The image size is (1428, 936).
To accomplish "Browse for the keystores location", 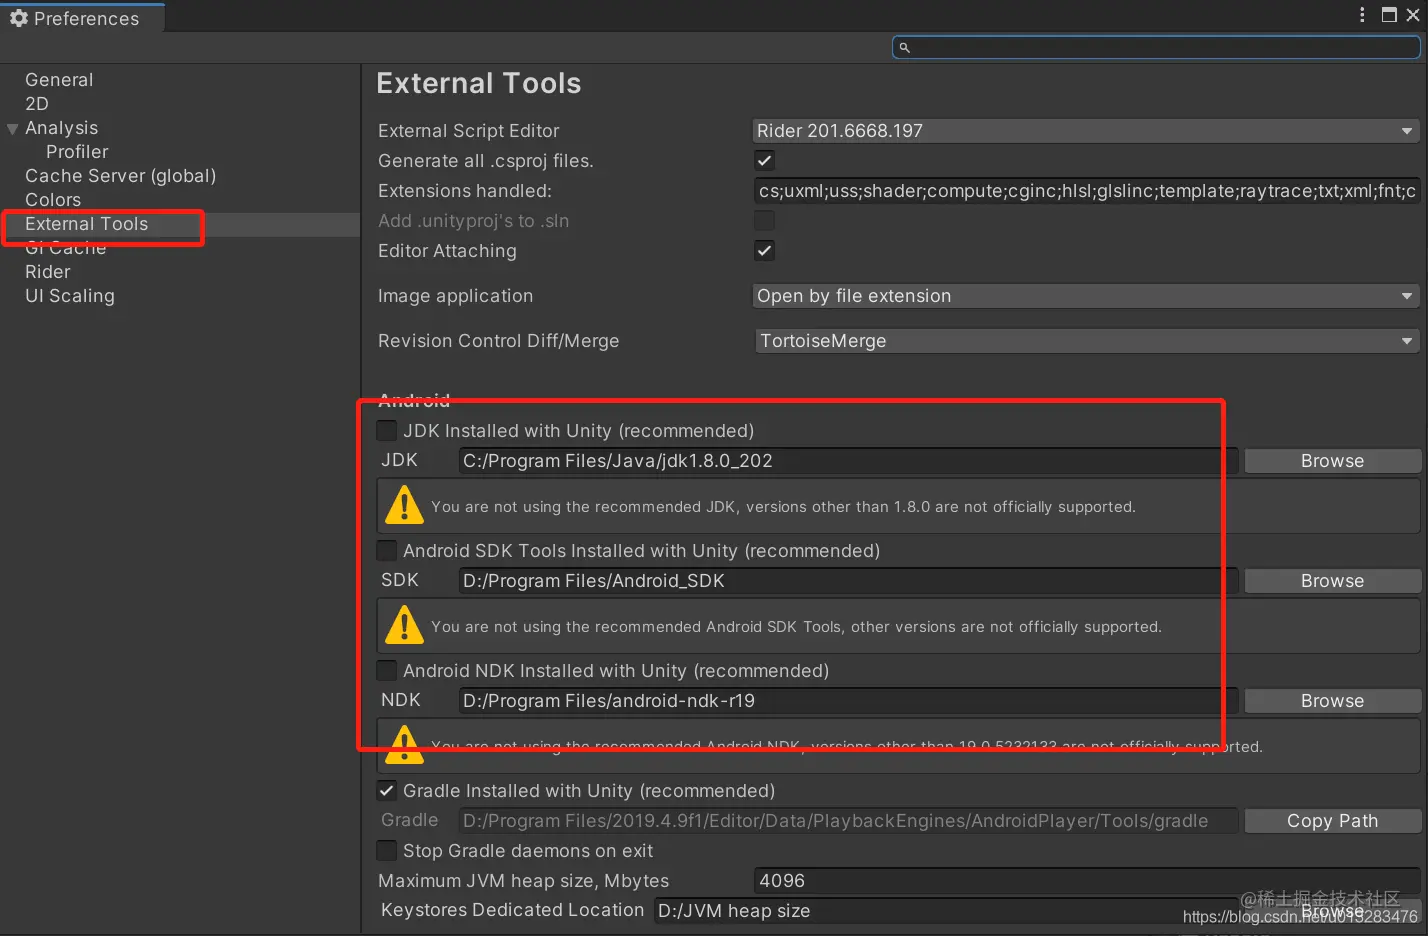I will pyautogui.click(x=1332, y=911).
